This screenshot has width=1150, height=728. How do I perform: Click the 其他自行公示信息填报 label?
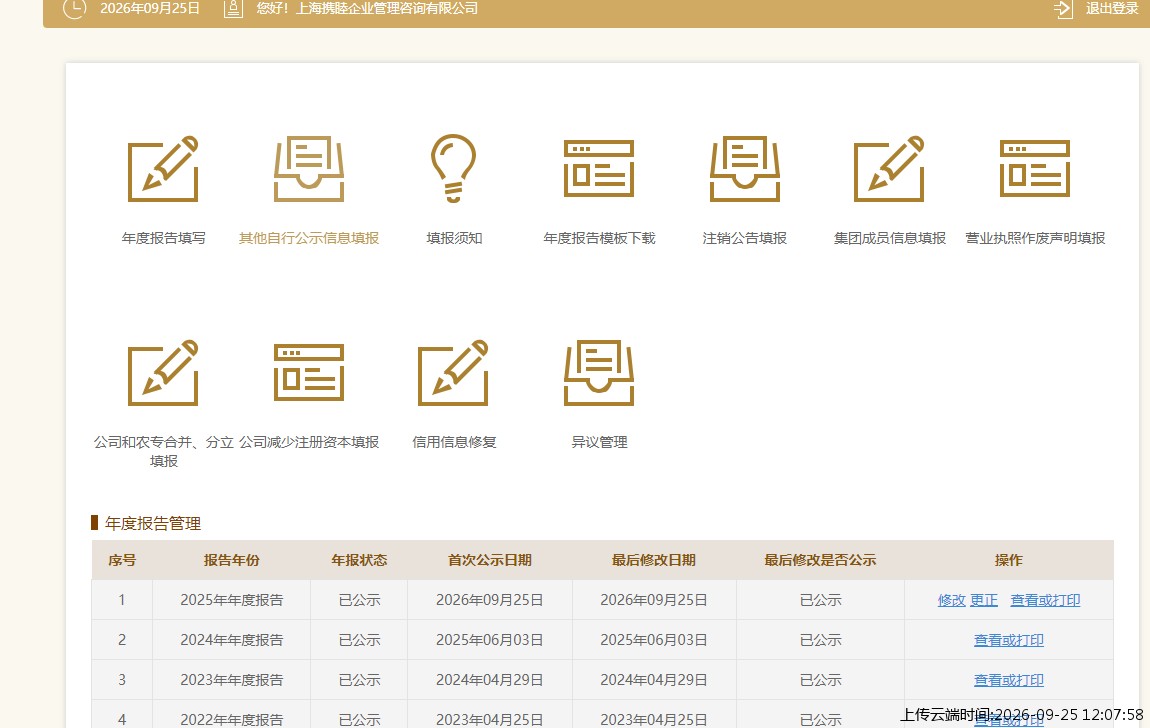click(x=309, y=238)
